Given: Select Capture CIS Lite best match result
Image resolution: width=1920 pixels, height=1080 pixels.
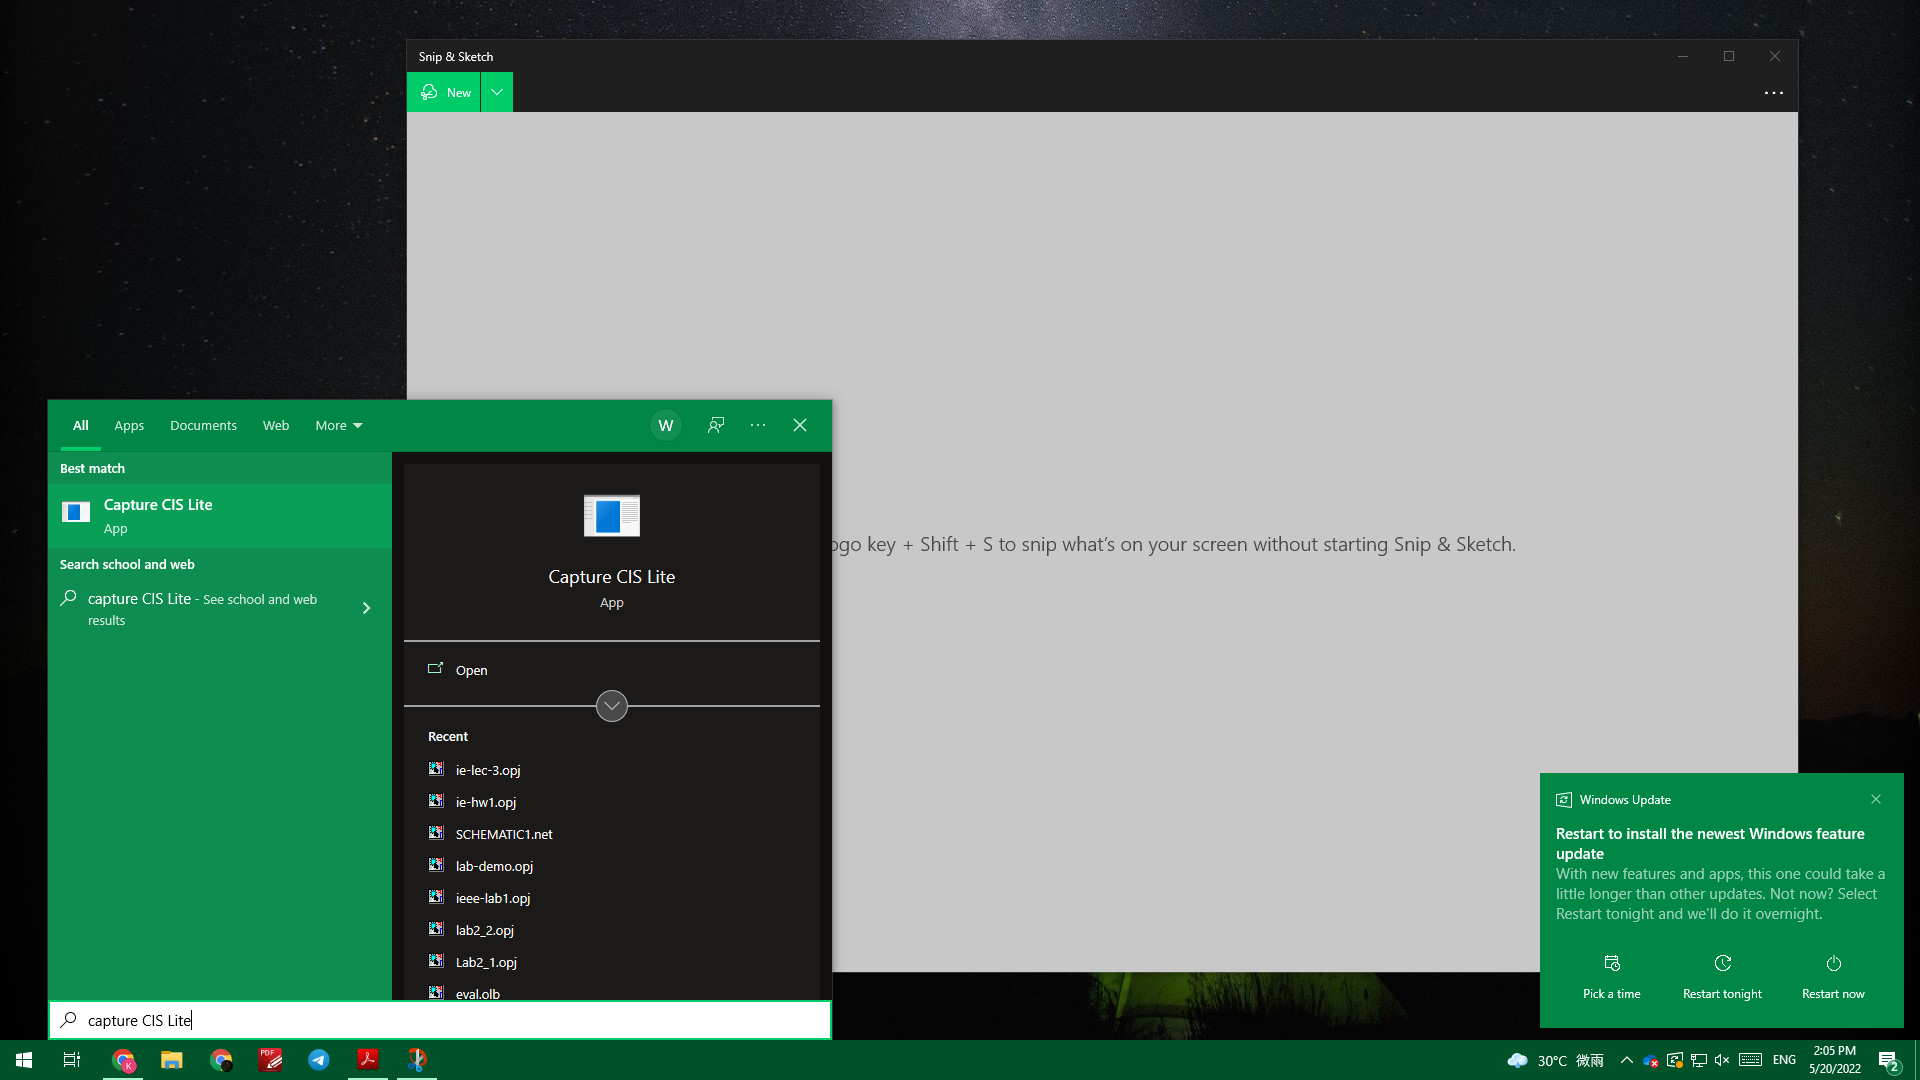Looking at the screenshot, I should coord(220,516).
